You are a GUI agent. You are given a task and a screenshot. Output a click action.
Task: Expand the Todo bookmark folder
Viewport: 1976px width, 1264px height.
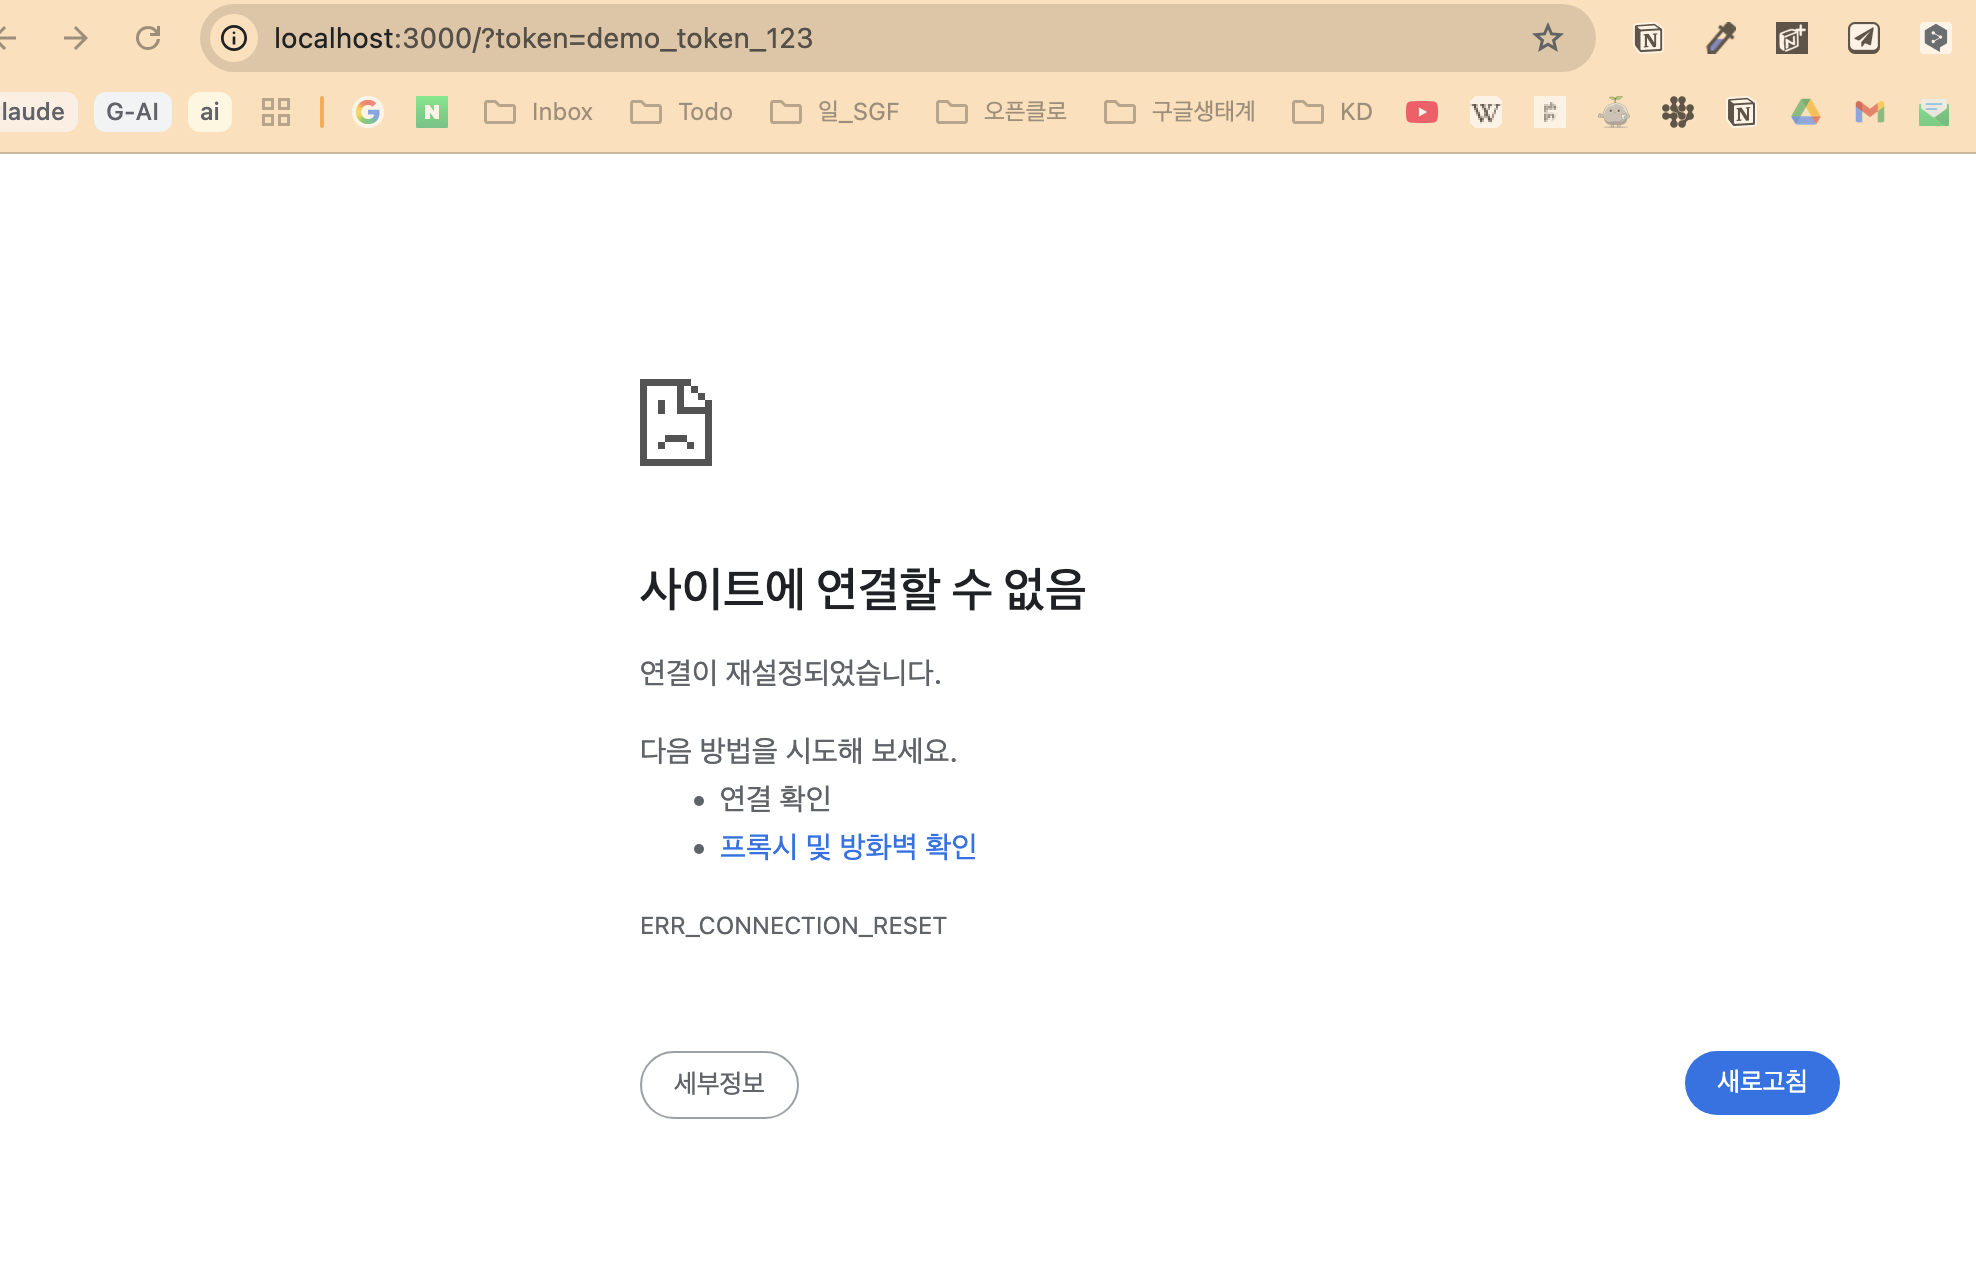(x=681, y=112)
